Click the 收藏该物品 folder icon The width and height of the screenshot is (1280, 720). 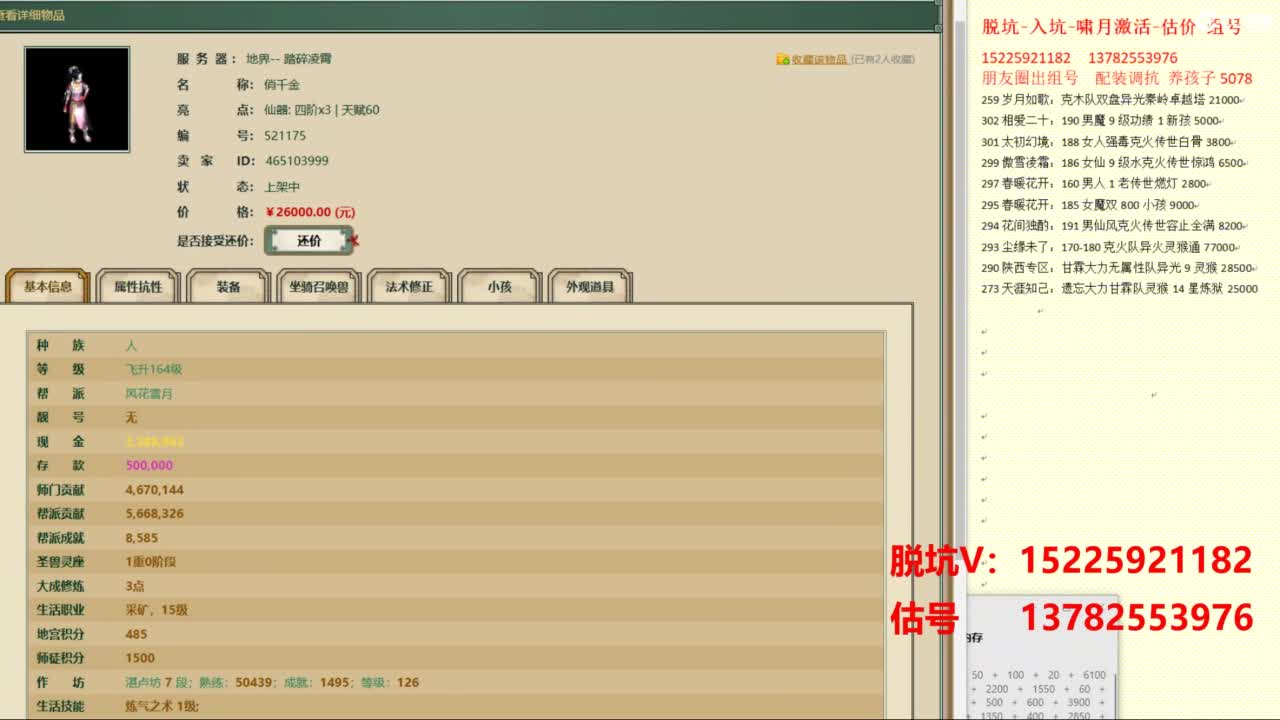coord(782,60)
